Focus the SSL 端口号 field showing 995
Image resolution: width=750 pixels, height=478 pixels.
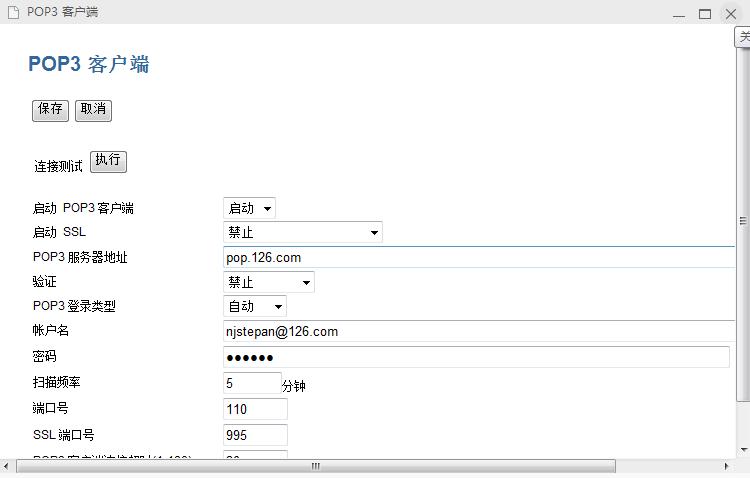click(x=255, y=435)
